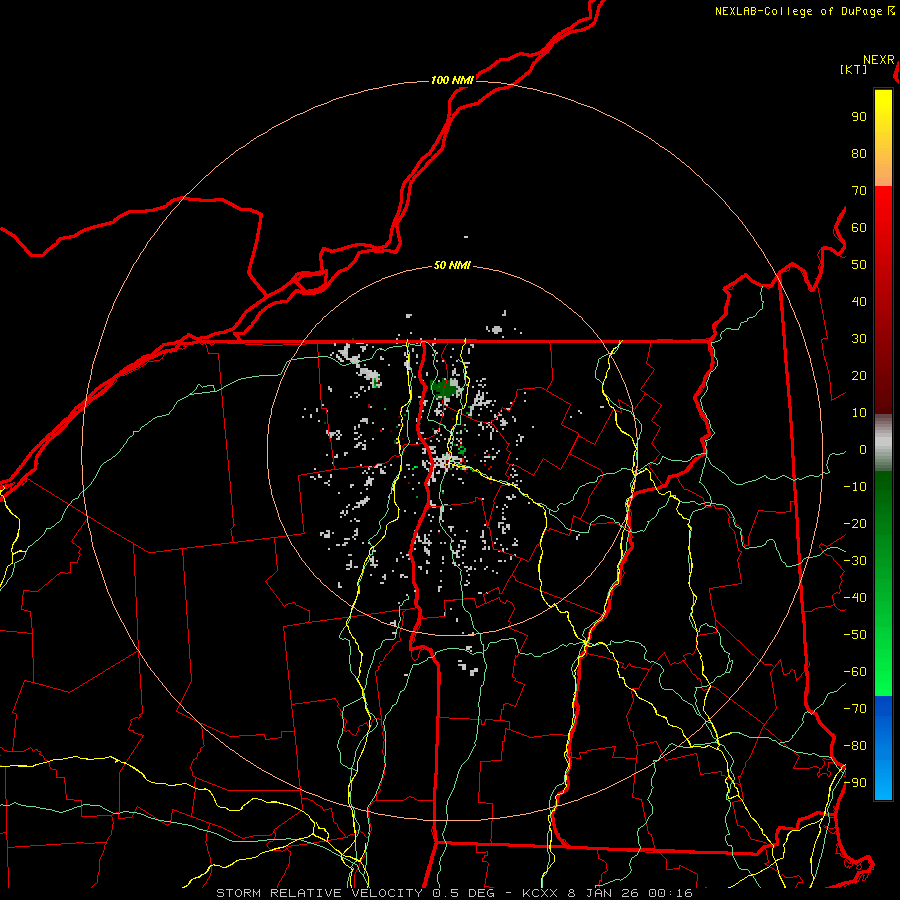Pick the yellow segment of the color bar

click(883, 138)
